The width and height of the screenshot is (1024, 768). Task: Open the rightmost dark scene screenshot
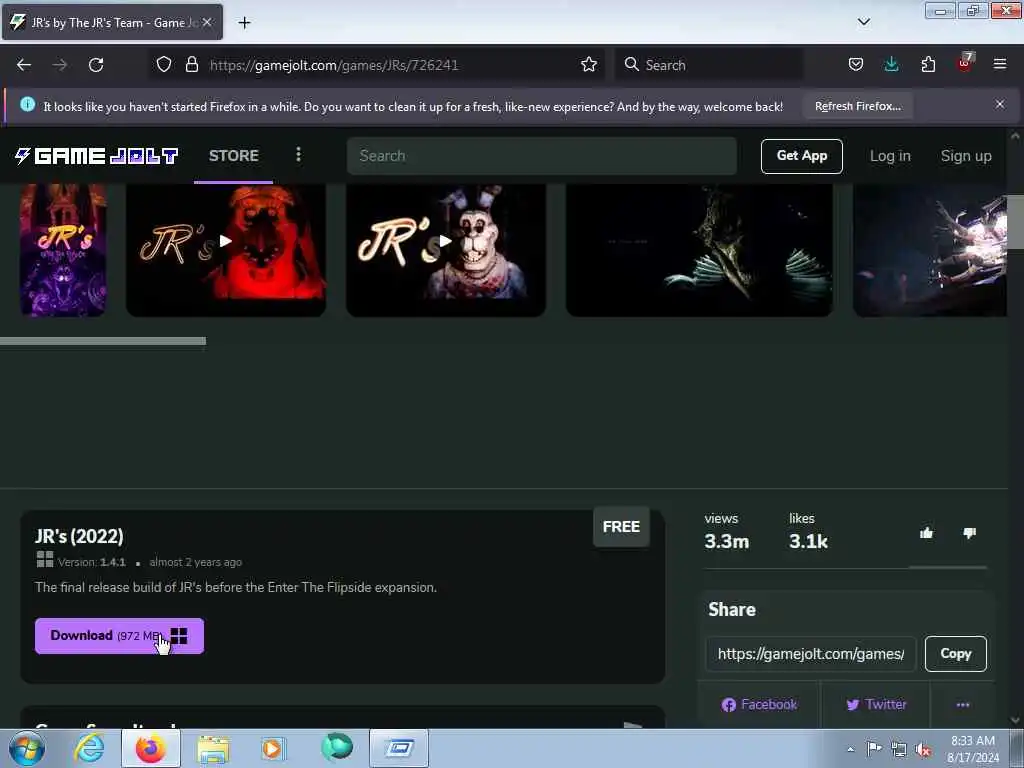click(x=929, y=250)
